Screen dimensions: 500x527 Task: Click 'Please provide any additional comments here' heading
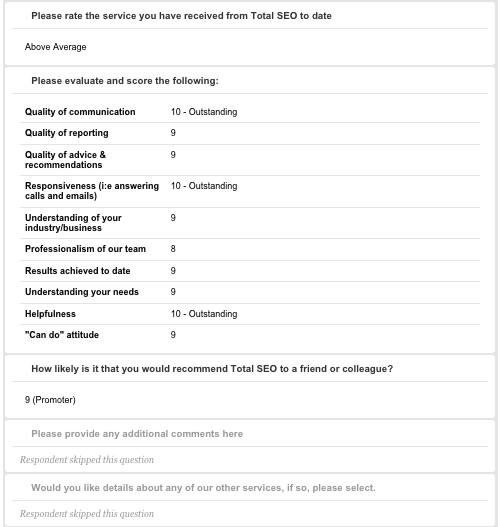pyautogui.click(x=137, y=434)
